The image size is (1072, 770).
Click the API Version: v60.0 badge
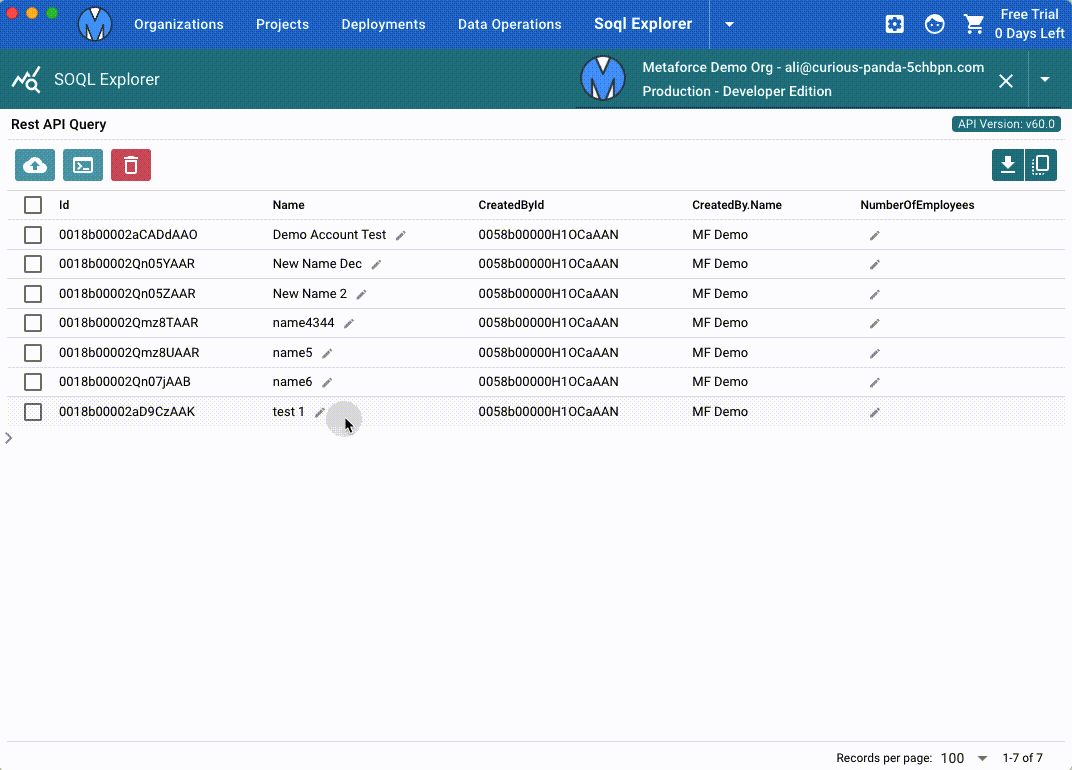(1006, 124)
